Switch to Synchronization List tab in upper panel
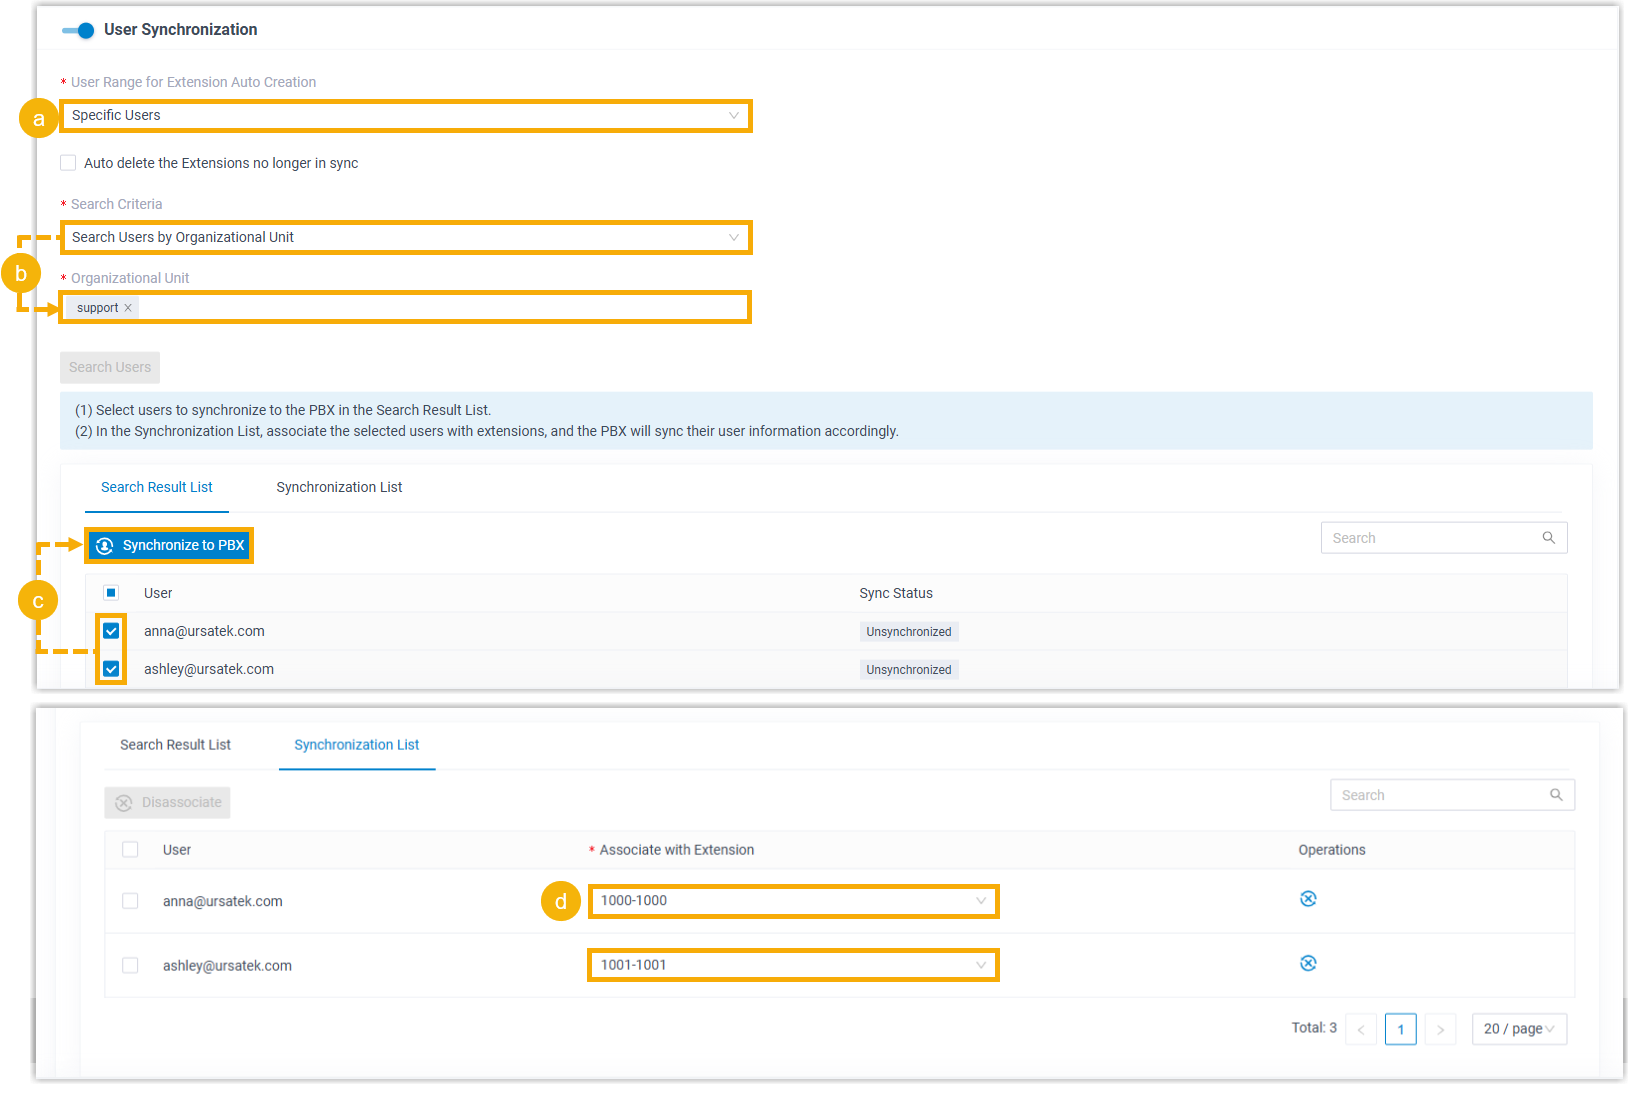Screen dimensions: 1628x1097 pyautogui.click(x=339, y=488)
